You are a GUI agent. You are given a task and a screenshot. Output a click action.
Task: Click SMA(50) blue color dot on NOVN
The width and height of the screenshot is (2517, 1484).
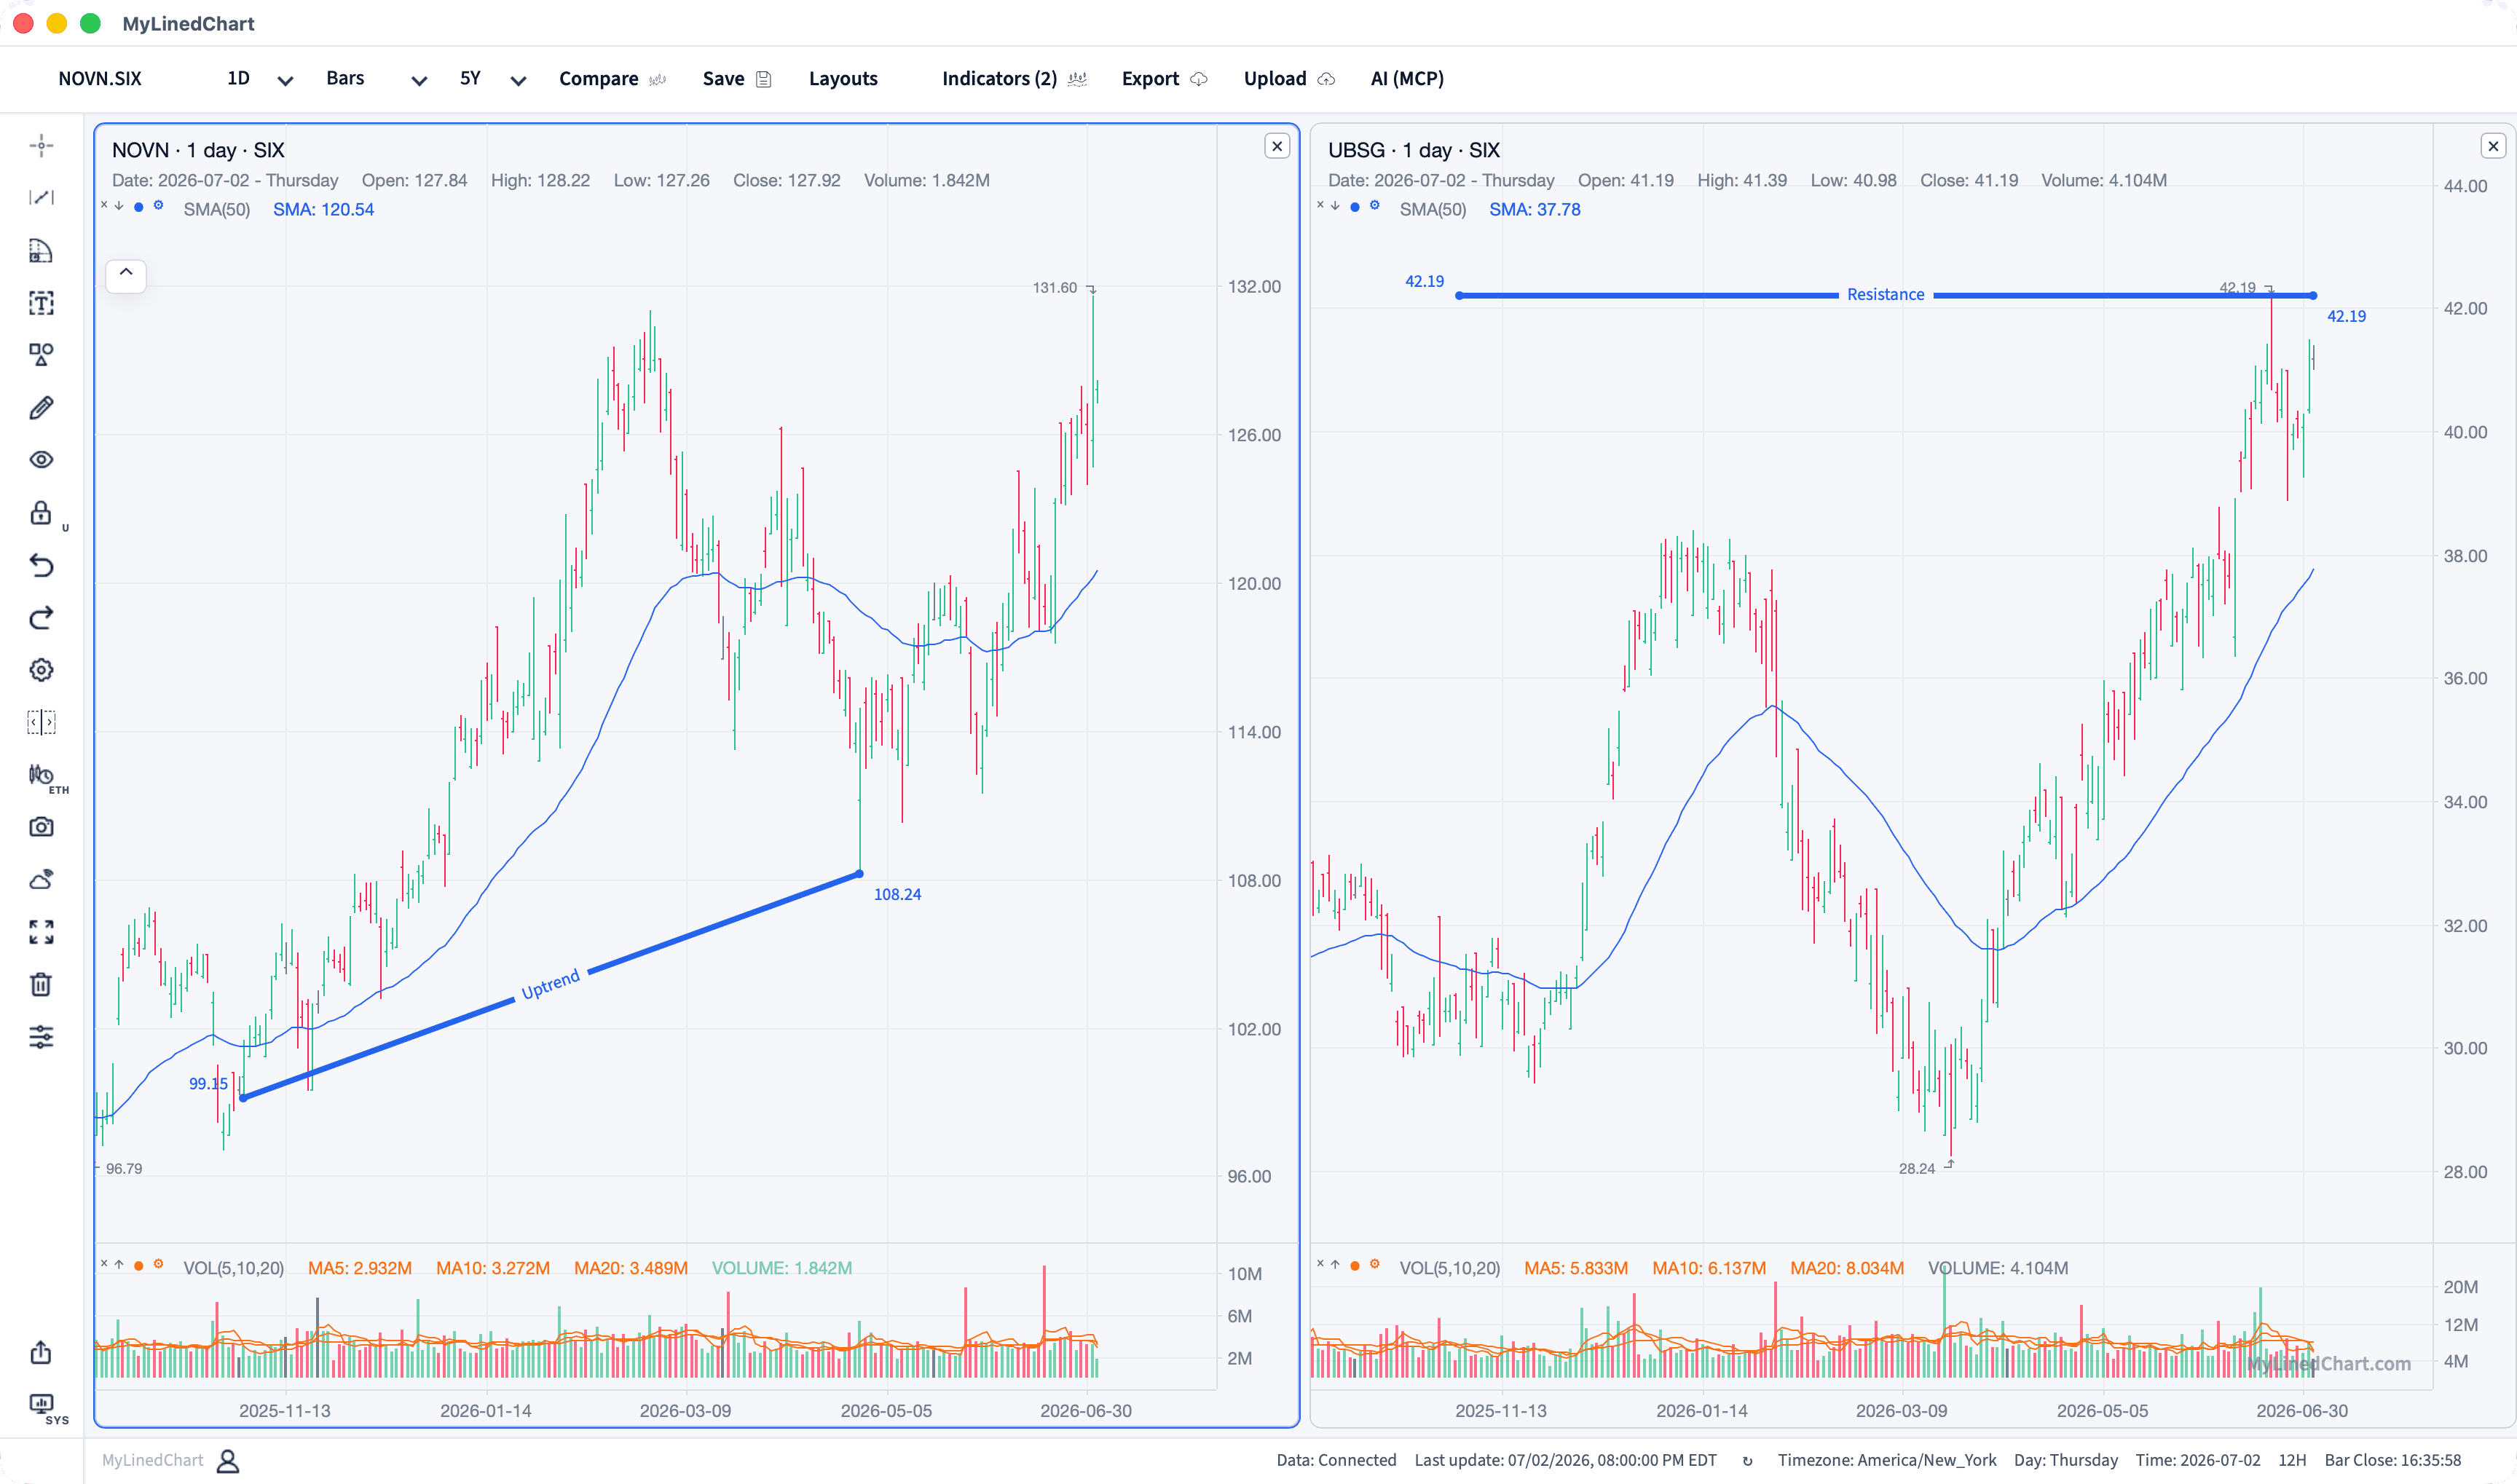tap(139, 207)
